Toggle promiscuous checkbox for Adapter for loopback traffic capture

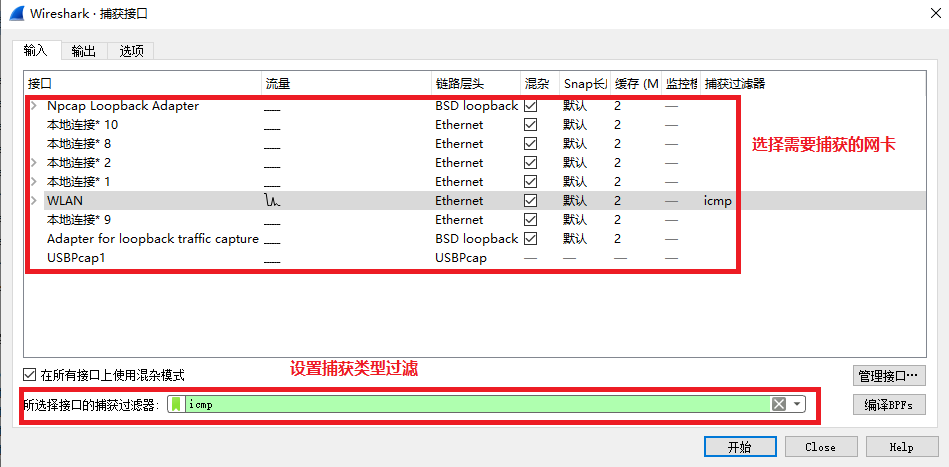pyautogui.click(x=531, y=239)
